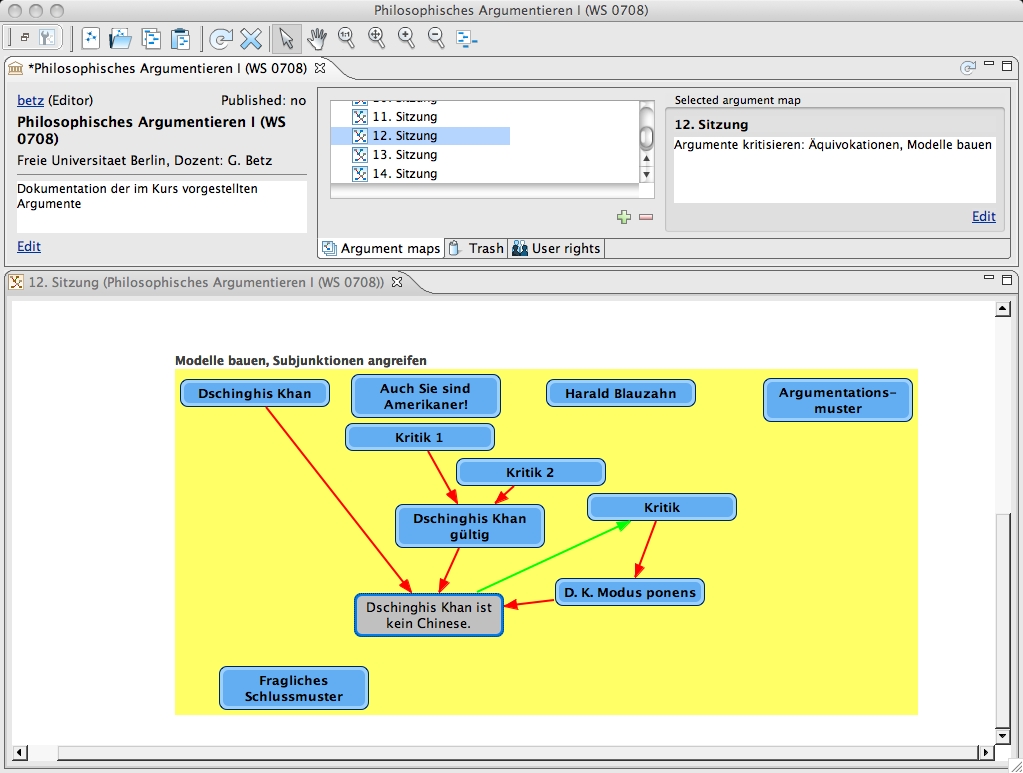Screen dimensions: 1023x773
Task: Minimize the 12. Sitzung map panel
Action: pyautogui.click(x=989, y=278)
